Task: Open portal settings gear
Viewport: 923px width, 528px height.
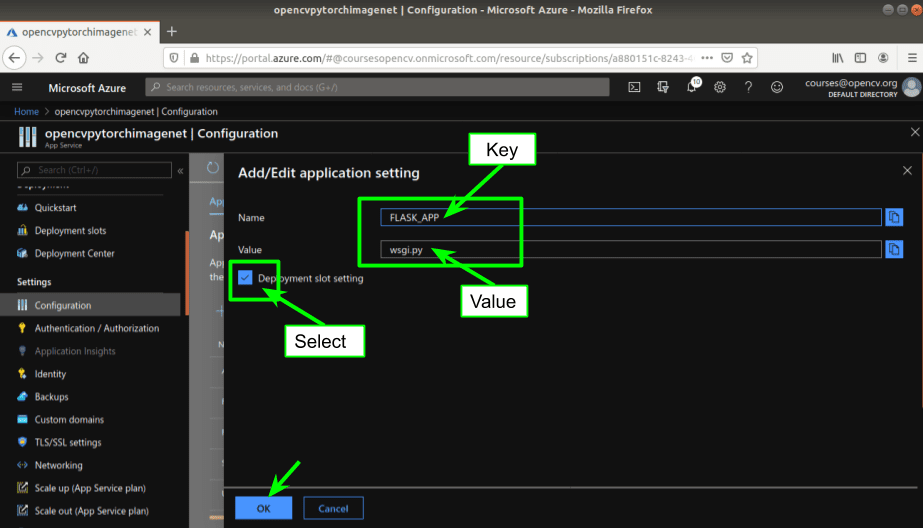Action: tap(720, 87)
